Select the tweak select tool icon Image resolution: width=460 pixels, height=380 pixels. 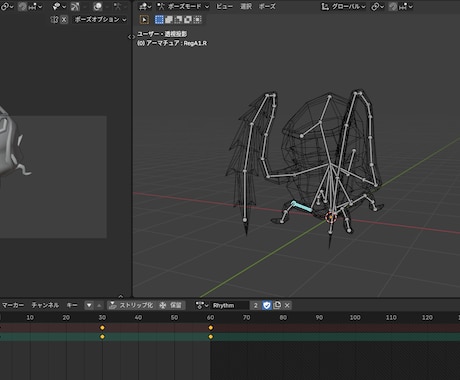pos(144,20)
